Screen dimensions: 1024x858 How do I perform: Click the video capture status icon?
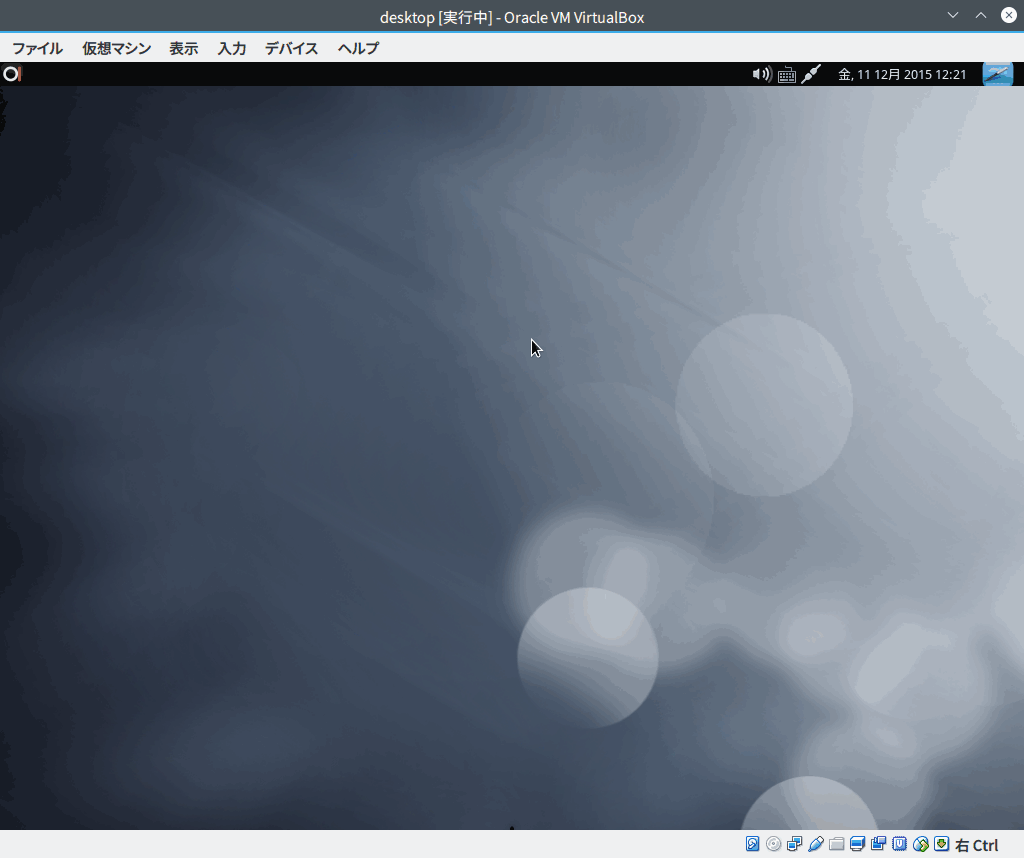click(x=878, y=844)
